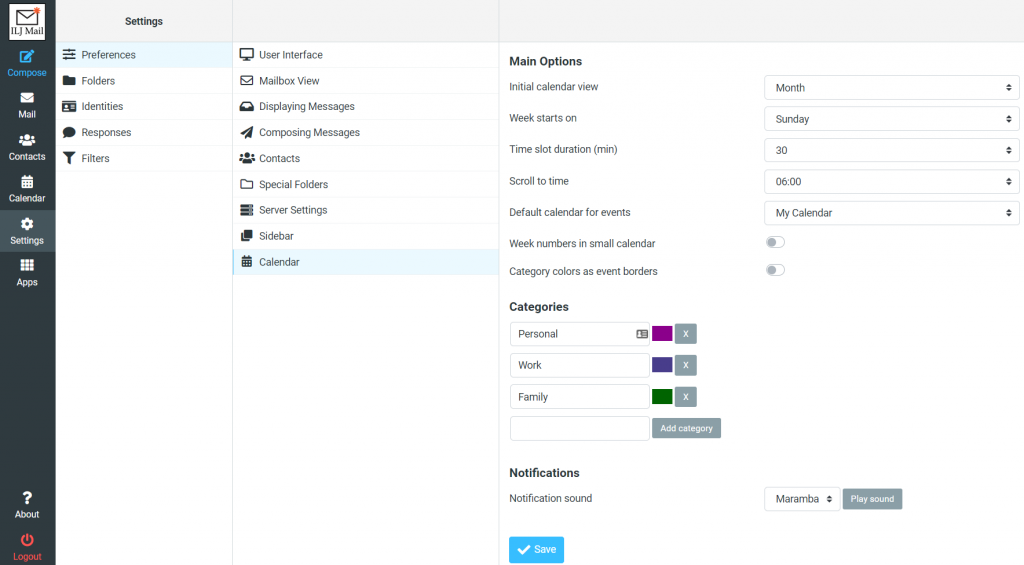Click the empty new category field
1024x565 pixels.
tap(579, 428)
